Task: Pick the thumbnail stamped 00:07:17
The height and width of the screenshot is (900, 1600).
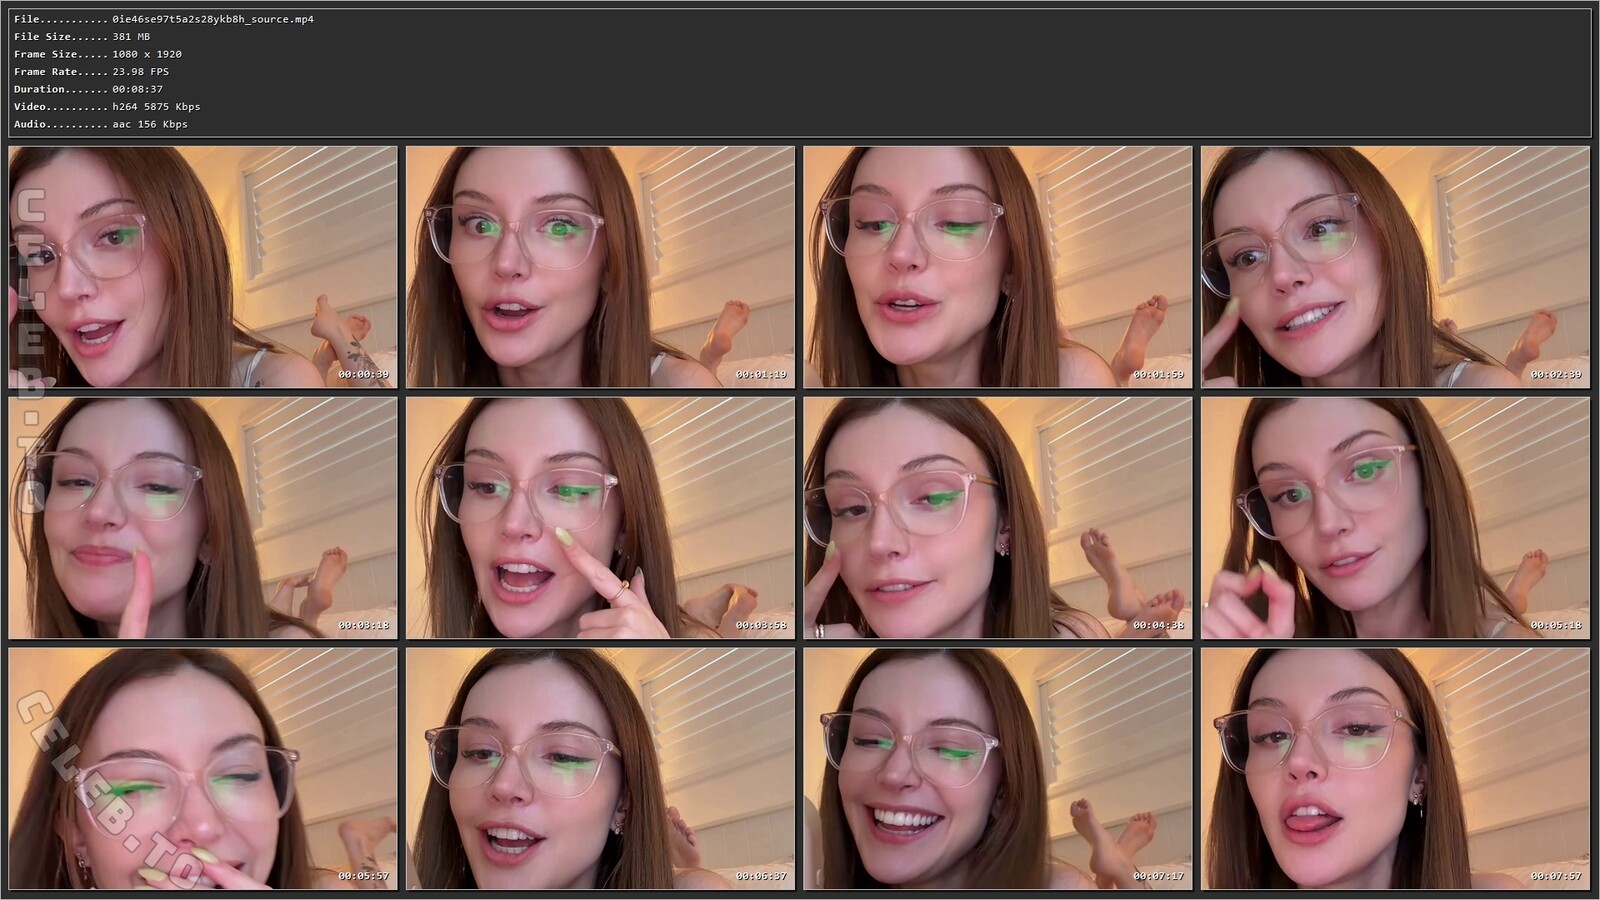Action: coord(998,769)
